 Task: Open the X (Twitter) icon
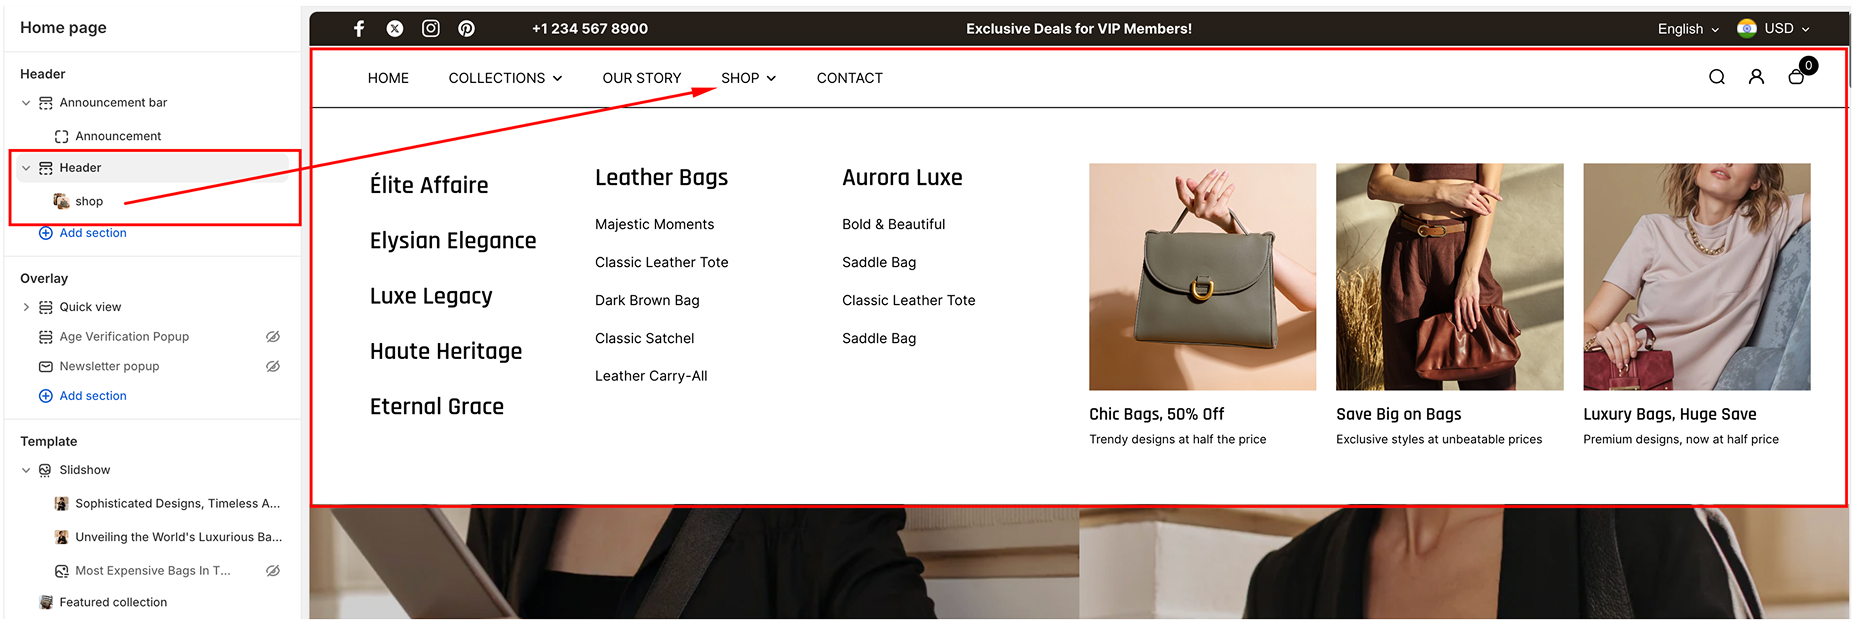(x=395, y=28)
